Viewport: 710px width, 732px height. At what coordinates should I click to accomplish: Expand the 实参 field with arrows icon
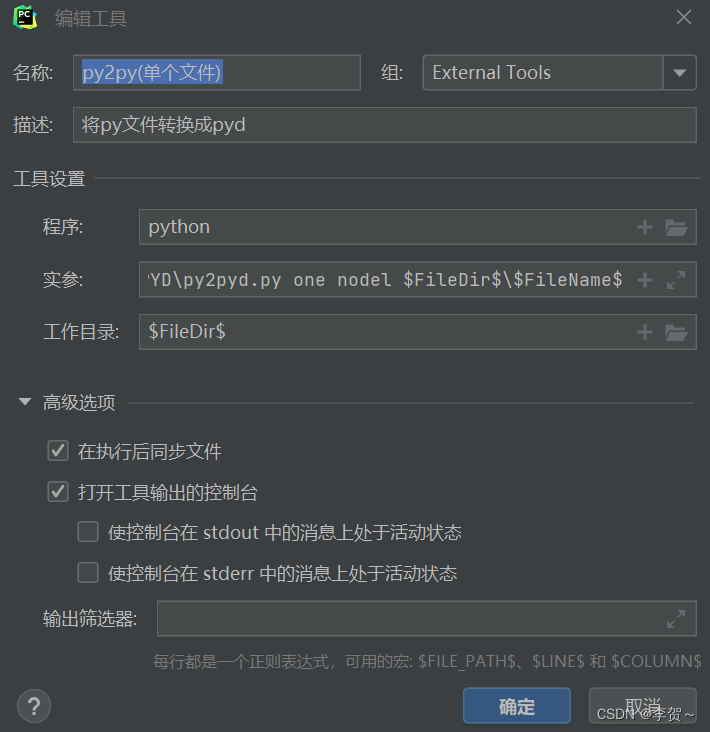[676, 280]
